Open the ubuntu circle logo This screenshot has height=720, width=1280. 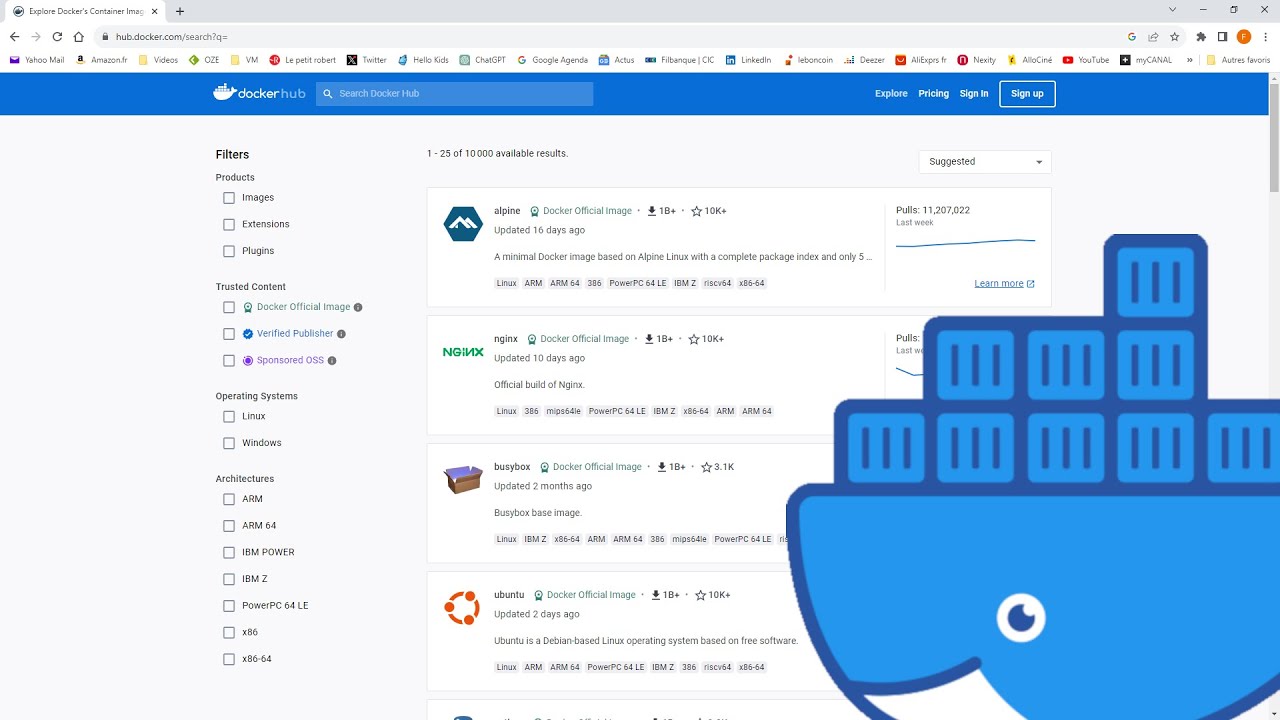pyautogui.click(x=462, y=608)
